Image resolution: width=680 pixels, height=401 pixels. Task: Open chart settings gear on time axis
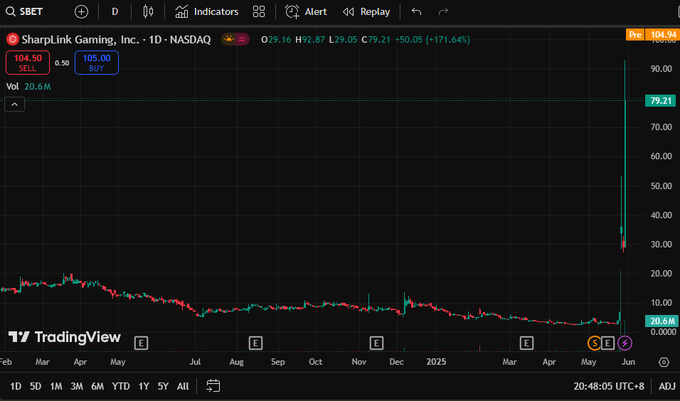664,362
